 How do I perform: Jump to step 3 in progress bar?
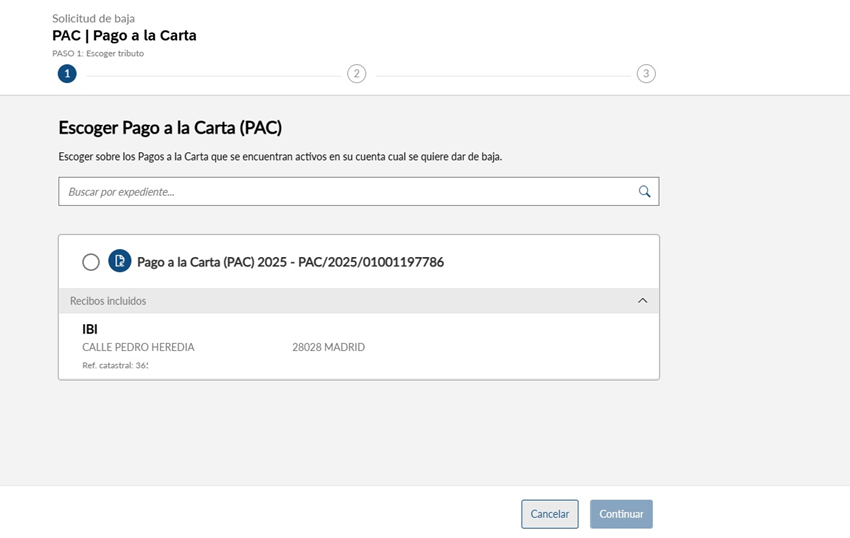click(646, 73)
